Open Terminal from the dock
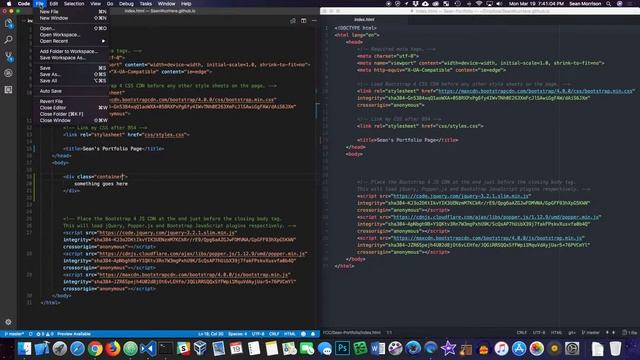 165,349
